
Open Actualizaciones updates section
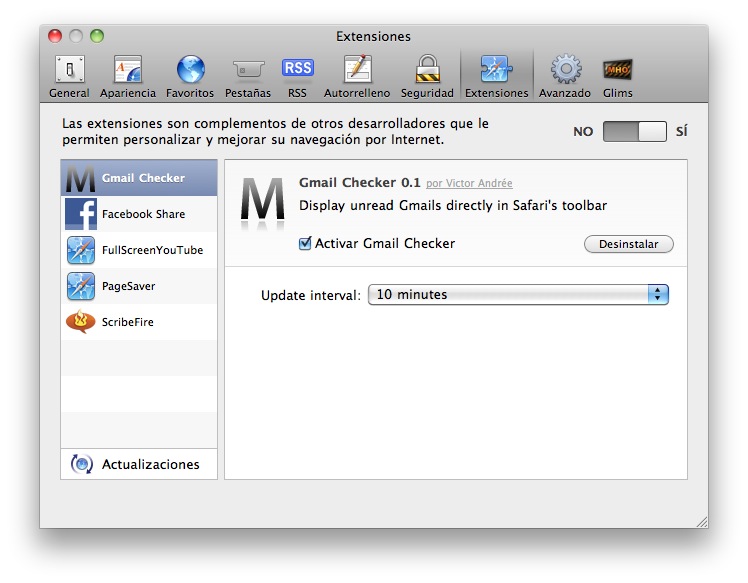coord(139,464)
